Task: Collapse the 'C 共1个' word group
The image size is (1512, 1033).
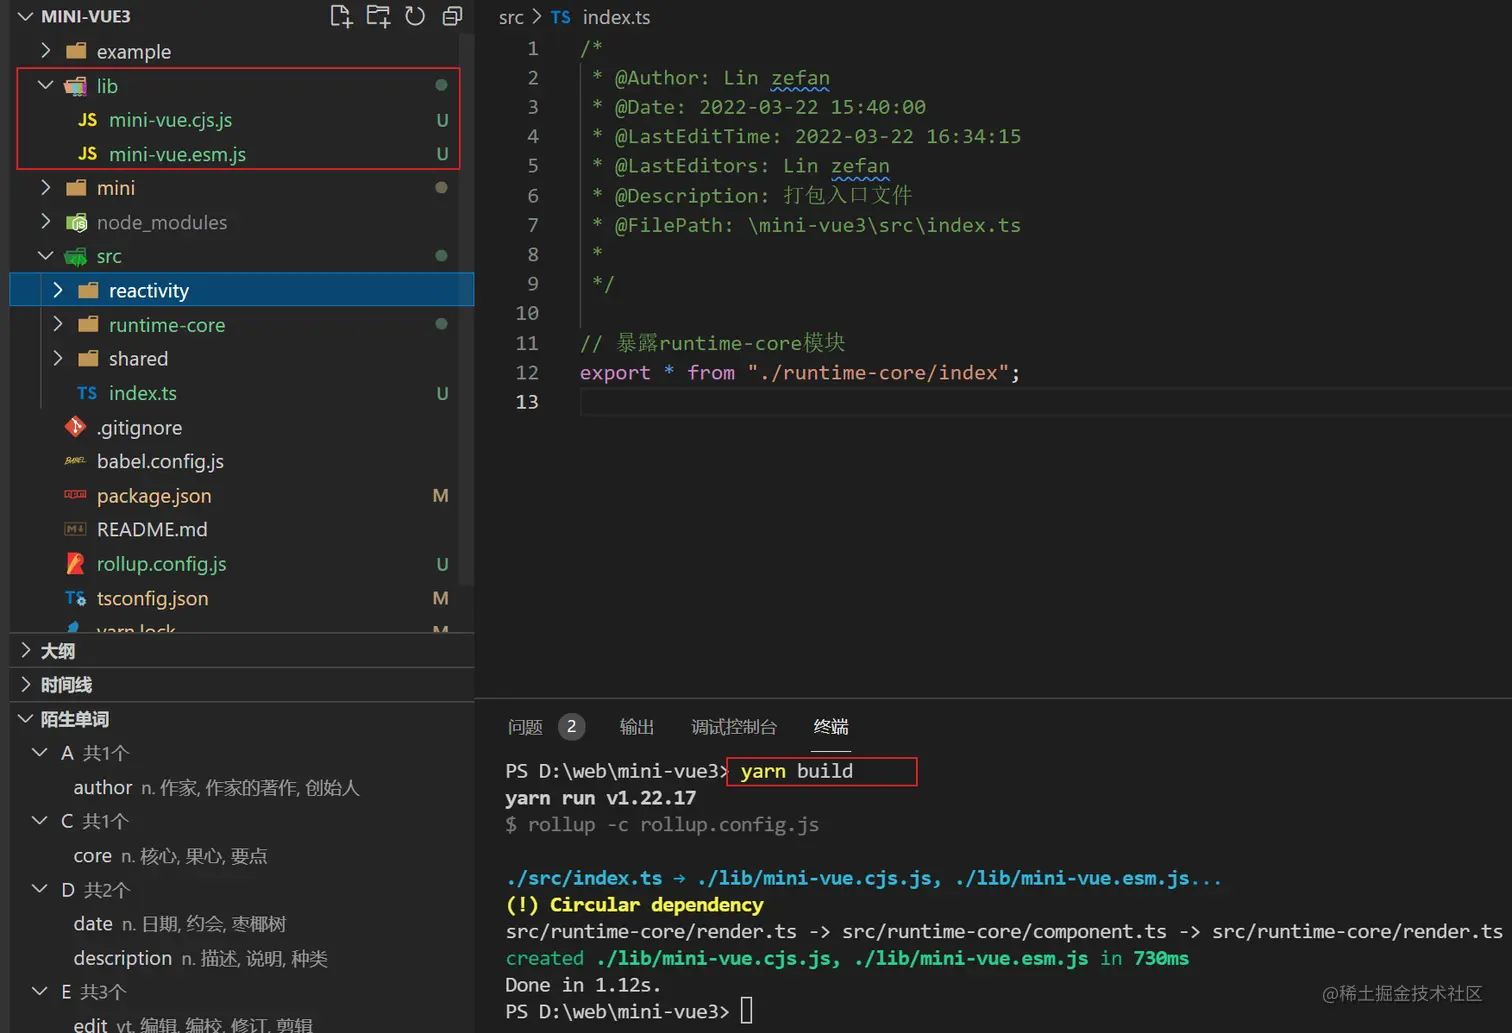Action: point(39,820)
